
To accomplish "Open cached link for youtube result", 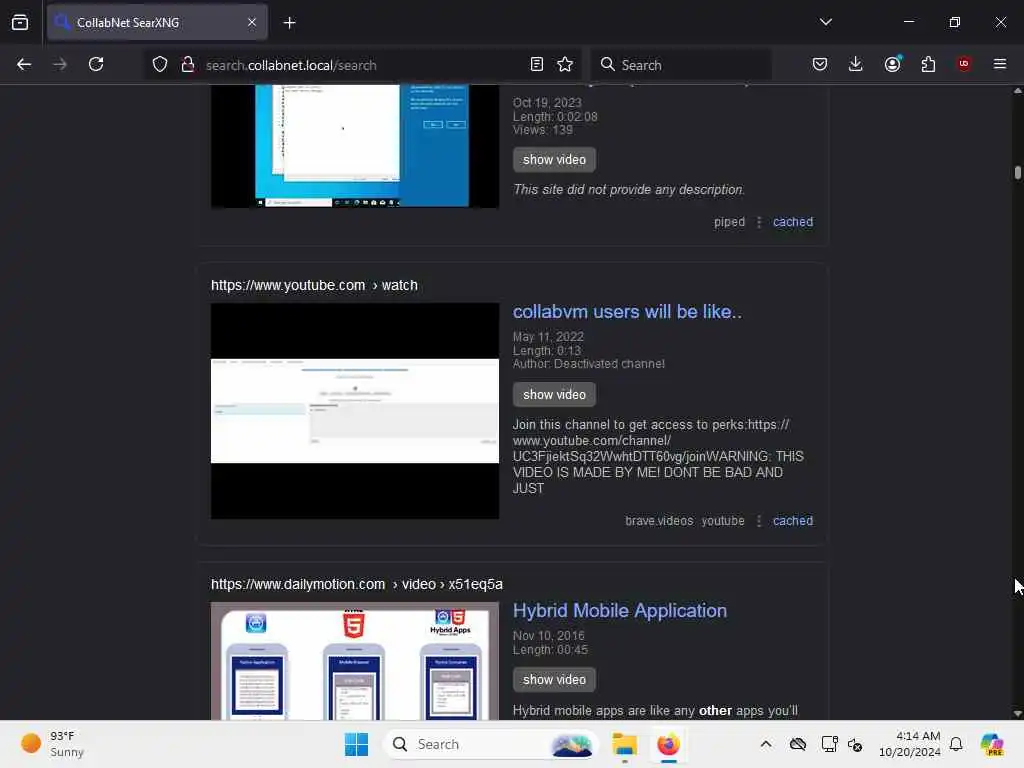I will 793,520.
